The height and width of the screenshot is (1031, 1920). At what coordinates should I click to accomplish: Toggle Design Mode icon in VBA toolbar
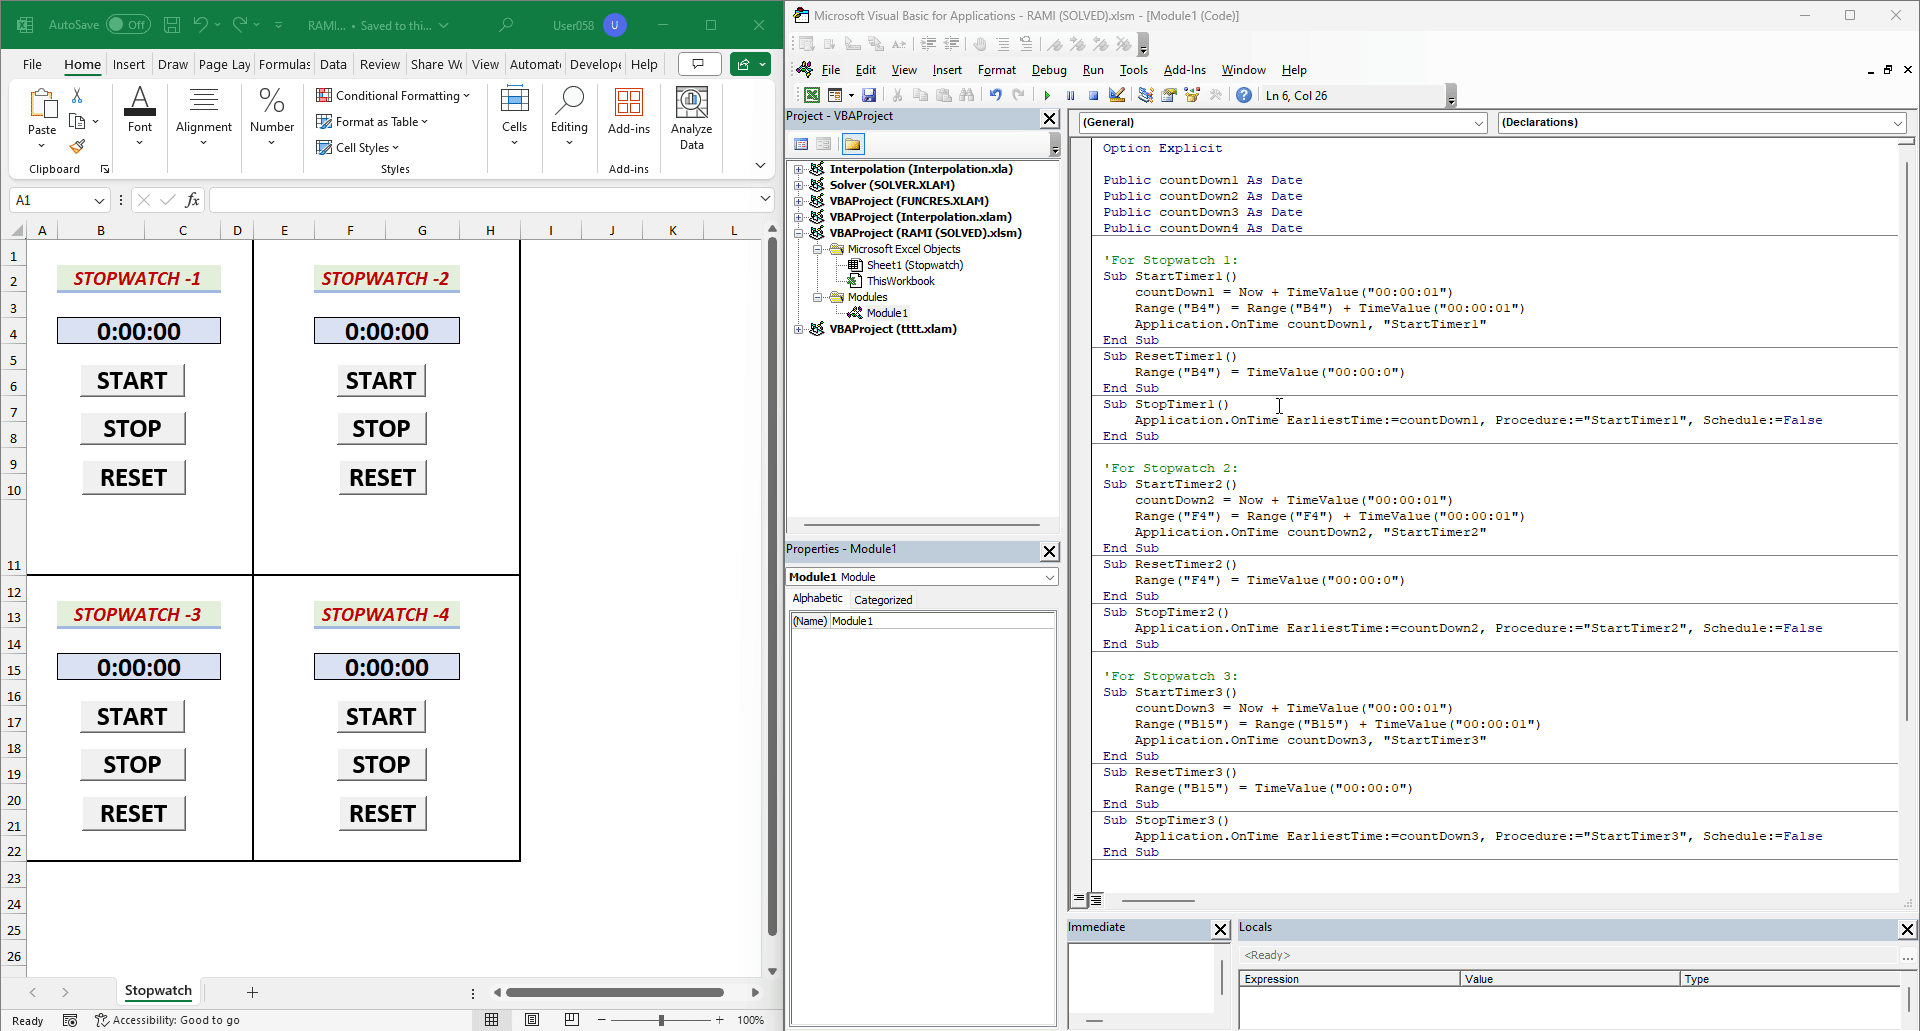click(x=1117, y=95)
